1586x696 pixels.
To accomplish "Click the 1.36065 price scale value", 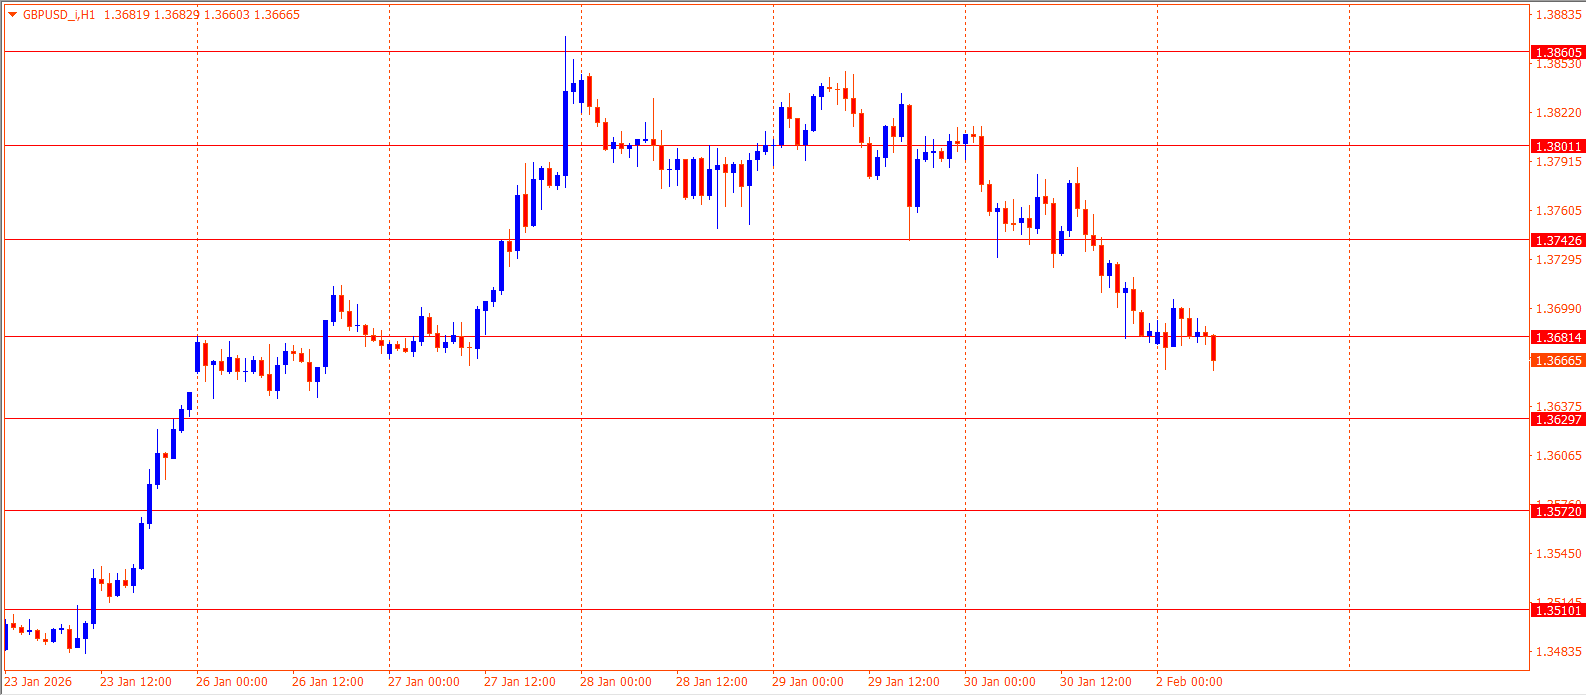I will [1559, 456].
